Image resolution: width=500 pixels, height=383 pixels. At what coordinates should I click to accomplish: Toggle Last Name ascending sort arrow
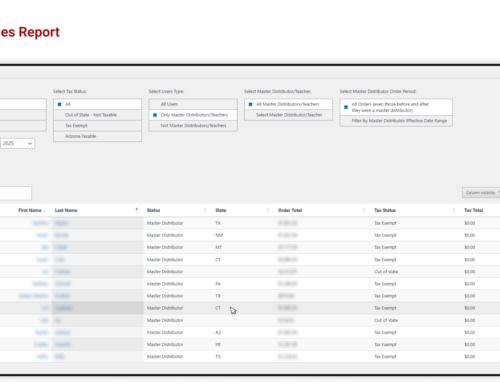pos(137,210)
